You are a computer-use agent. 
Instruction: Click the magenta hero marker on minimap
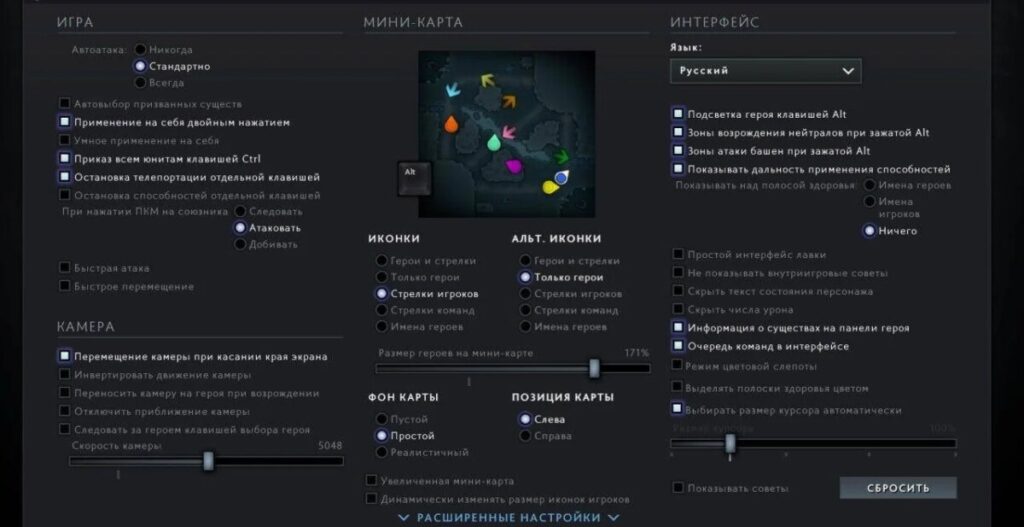point(514,166)
